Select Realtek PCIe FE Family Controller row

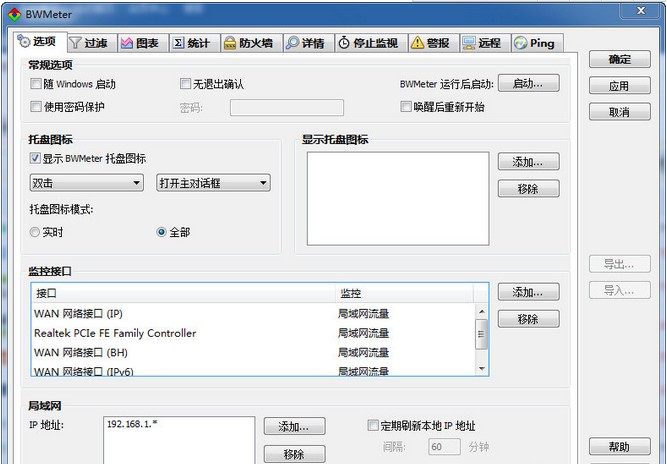pos(254,333)
